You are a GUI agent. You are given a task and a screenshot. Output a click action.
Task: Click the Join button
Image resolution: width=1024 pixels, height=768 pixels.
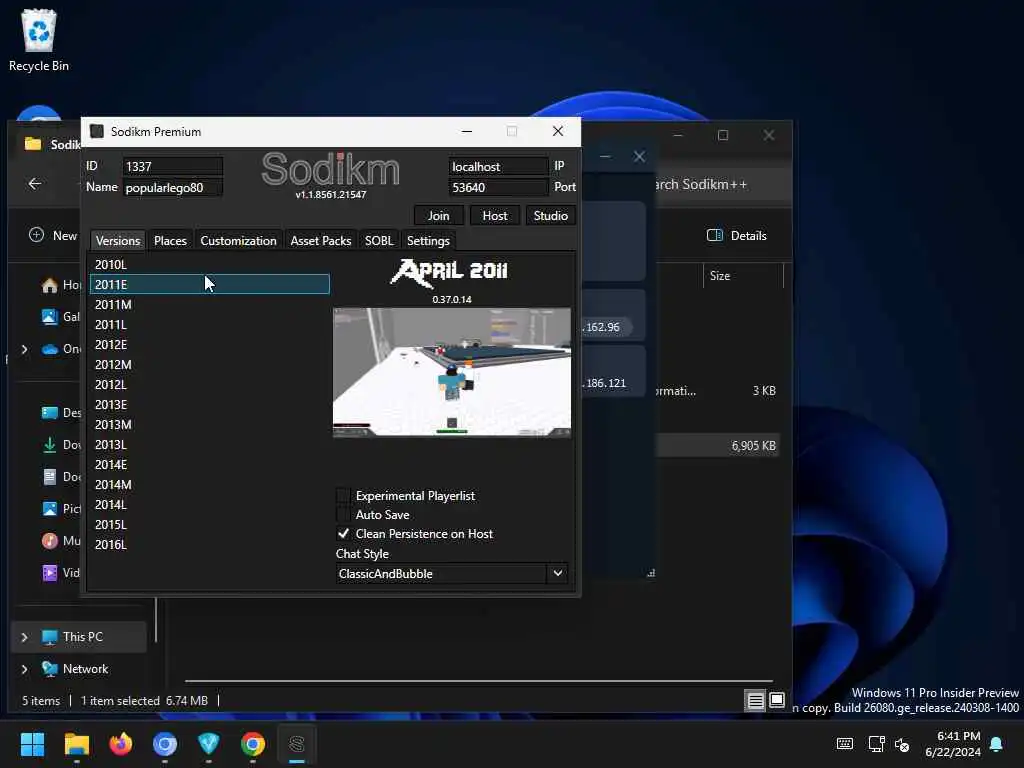tap(439, 216)
